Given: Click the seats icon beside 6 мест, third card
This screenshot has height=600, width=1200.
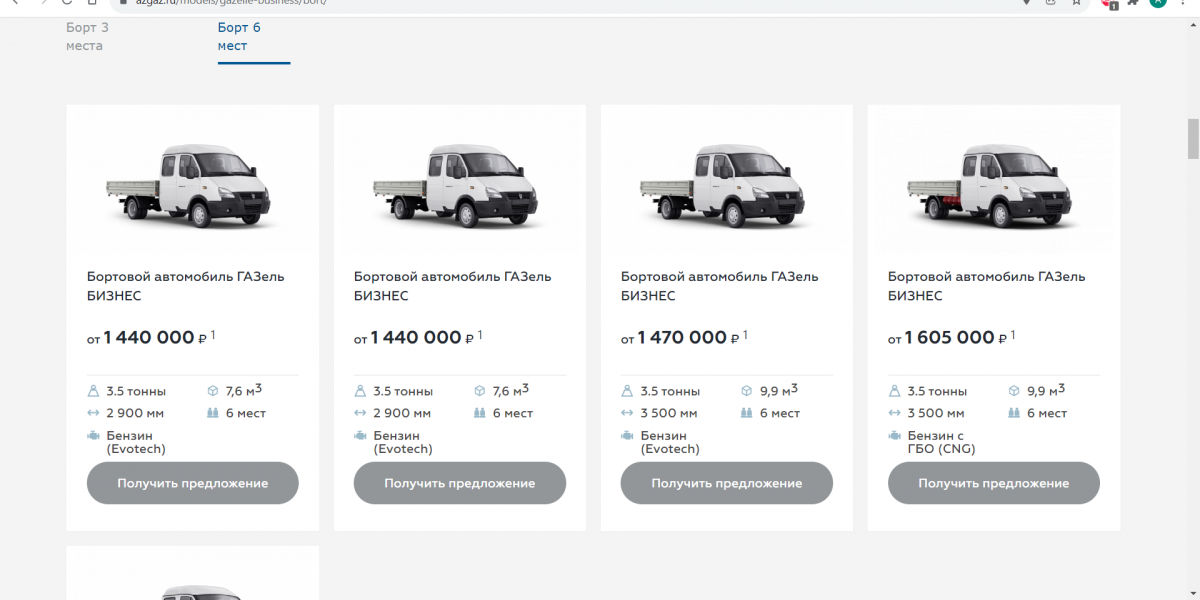Looking at the screenshot, I should [x=747, y=413].
